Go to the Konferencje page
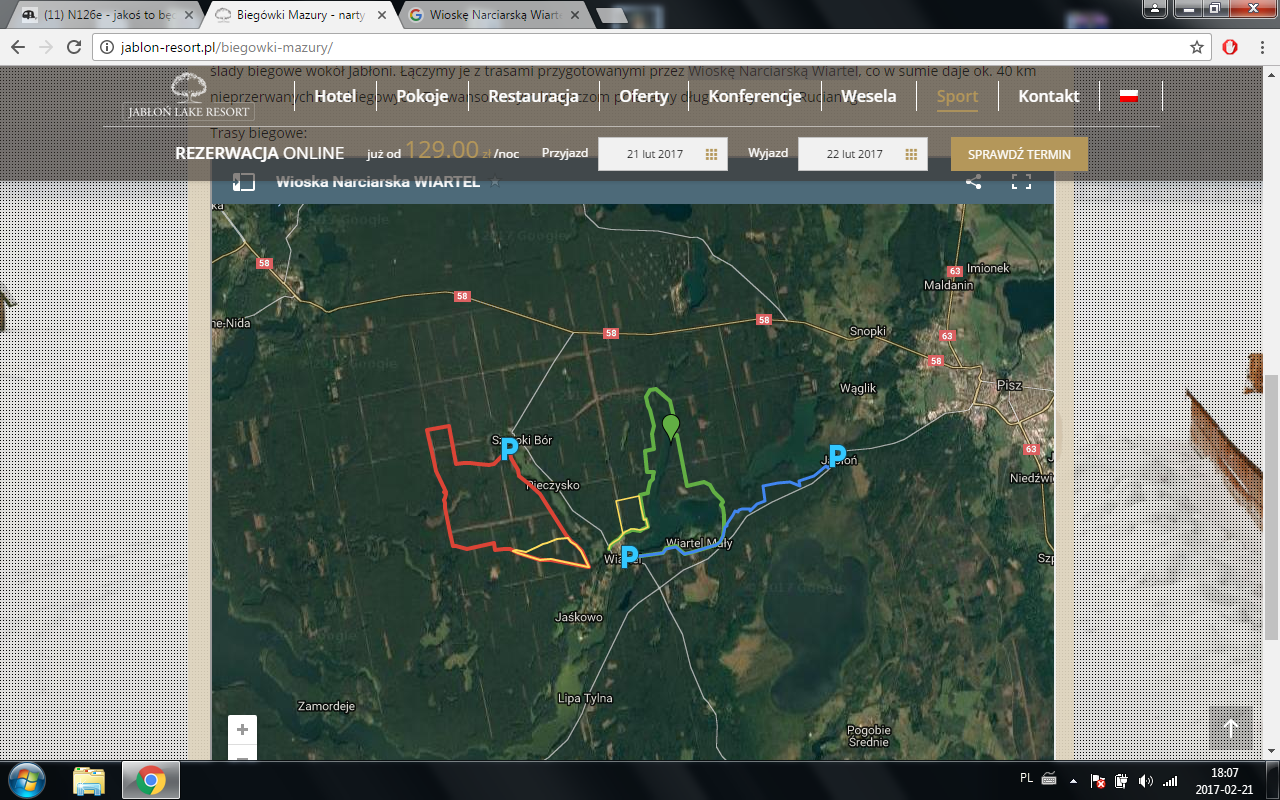The image size is (1280, 800). coord(754,96)
